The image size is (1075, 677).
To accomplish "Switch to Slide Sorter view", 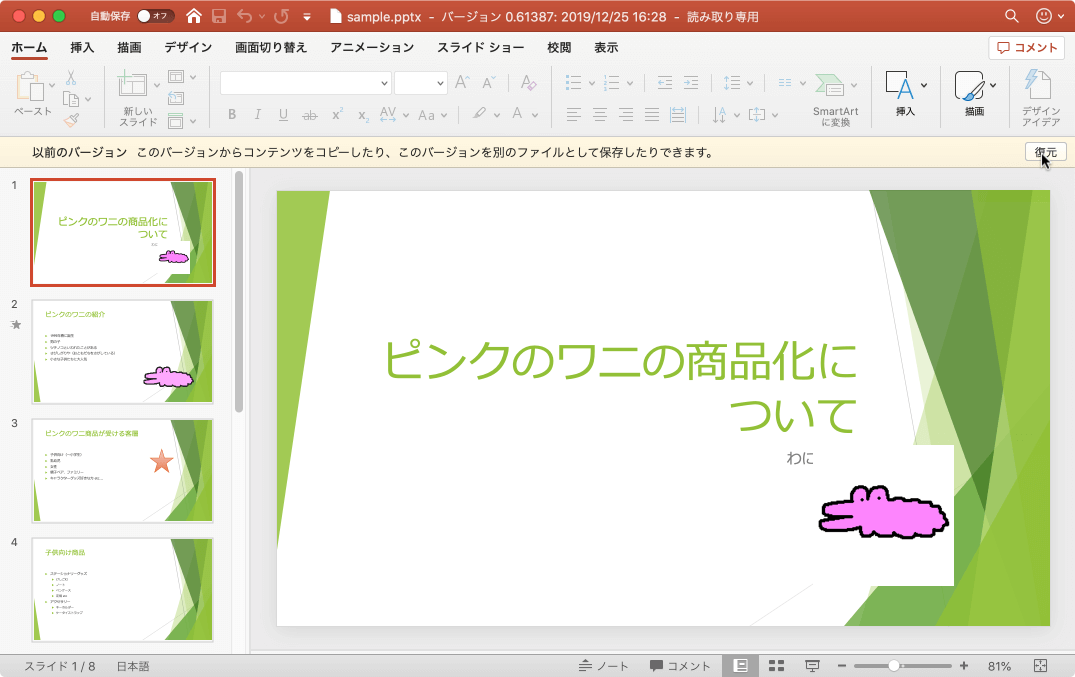I will tap(776, 665).
